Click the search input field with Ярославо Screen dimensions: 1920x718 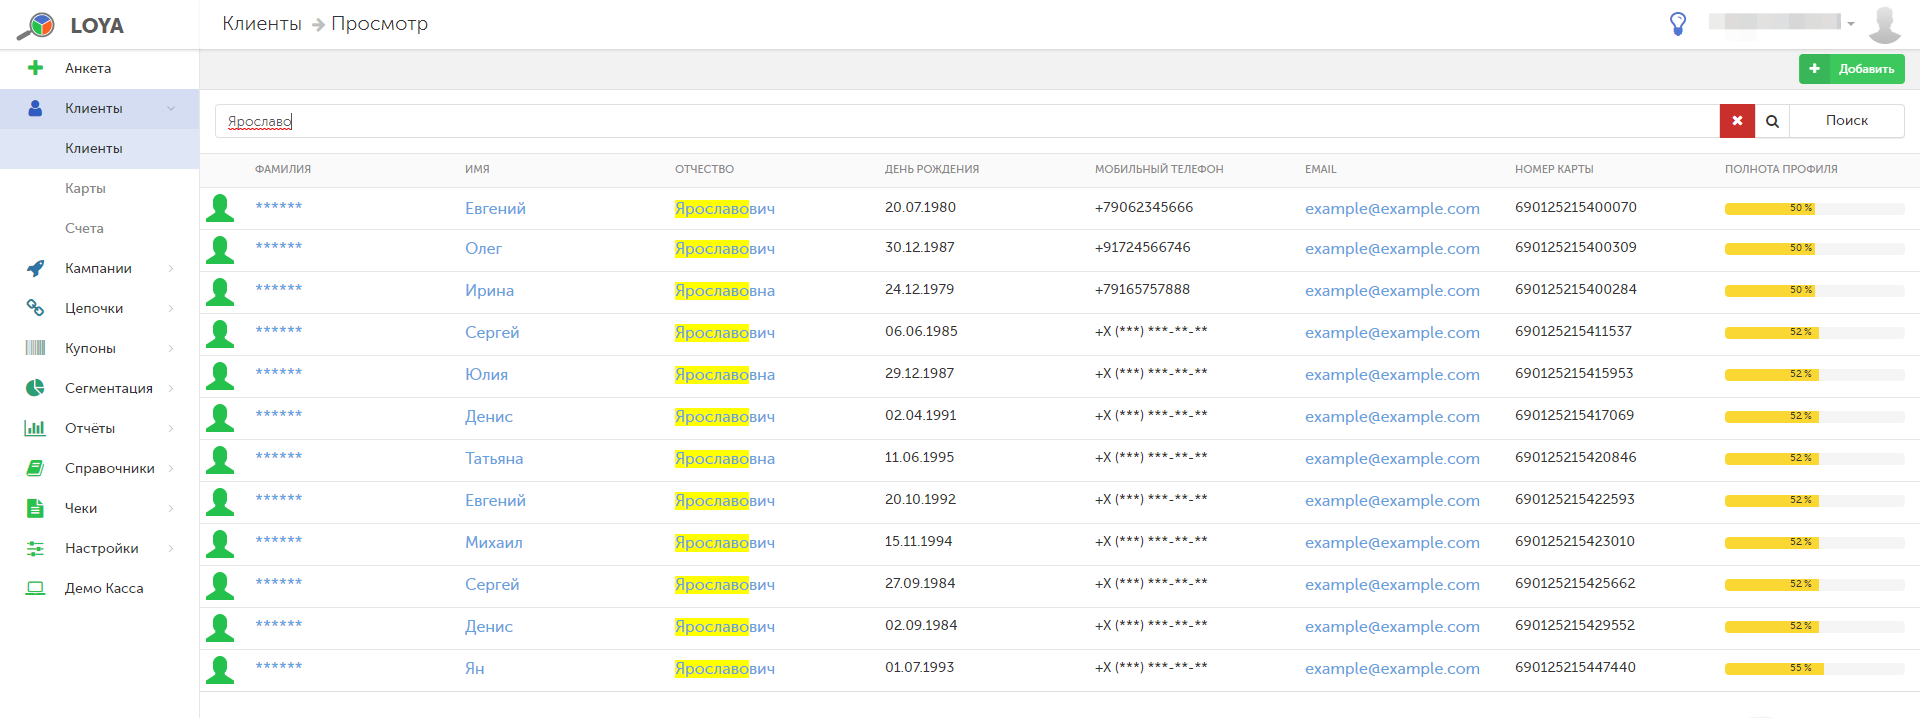pyautogui.click(x=967, y=121)
